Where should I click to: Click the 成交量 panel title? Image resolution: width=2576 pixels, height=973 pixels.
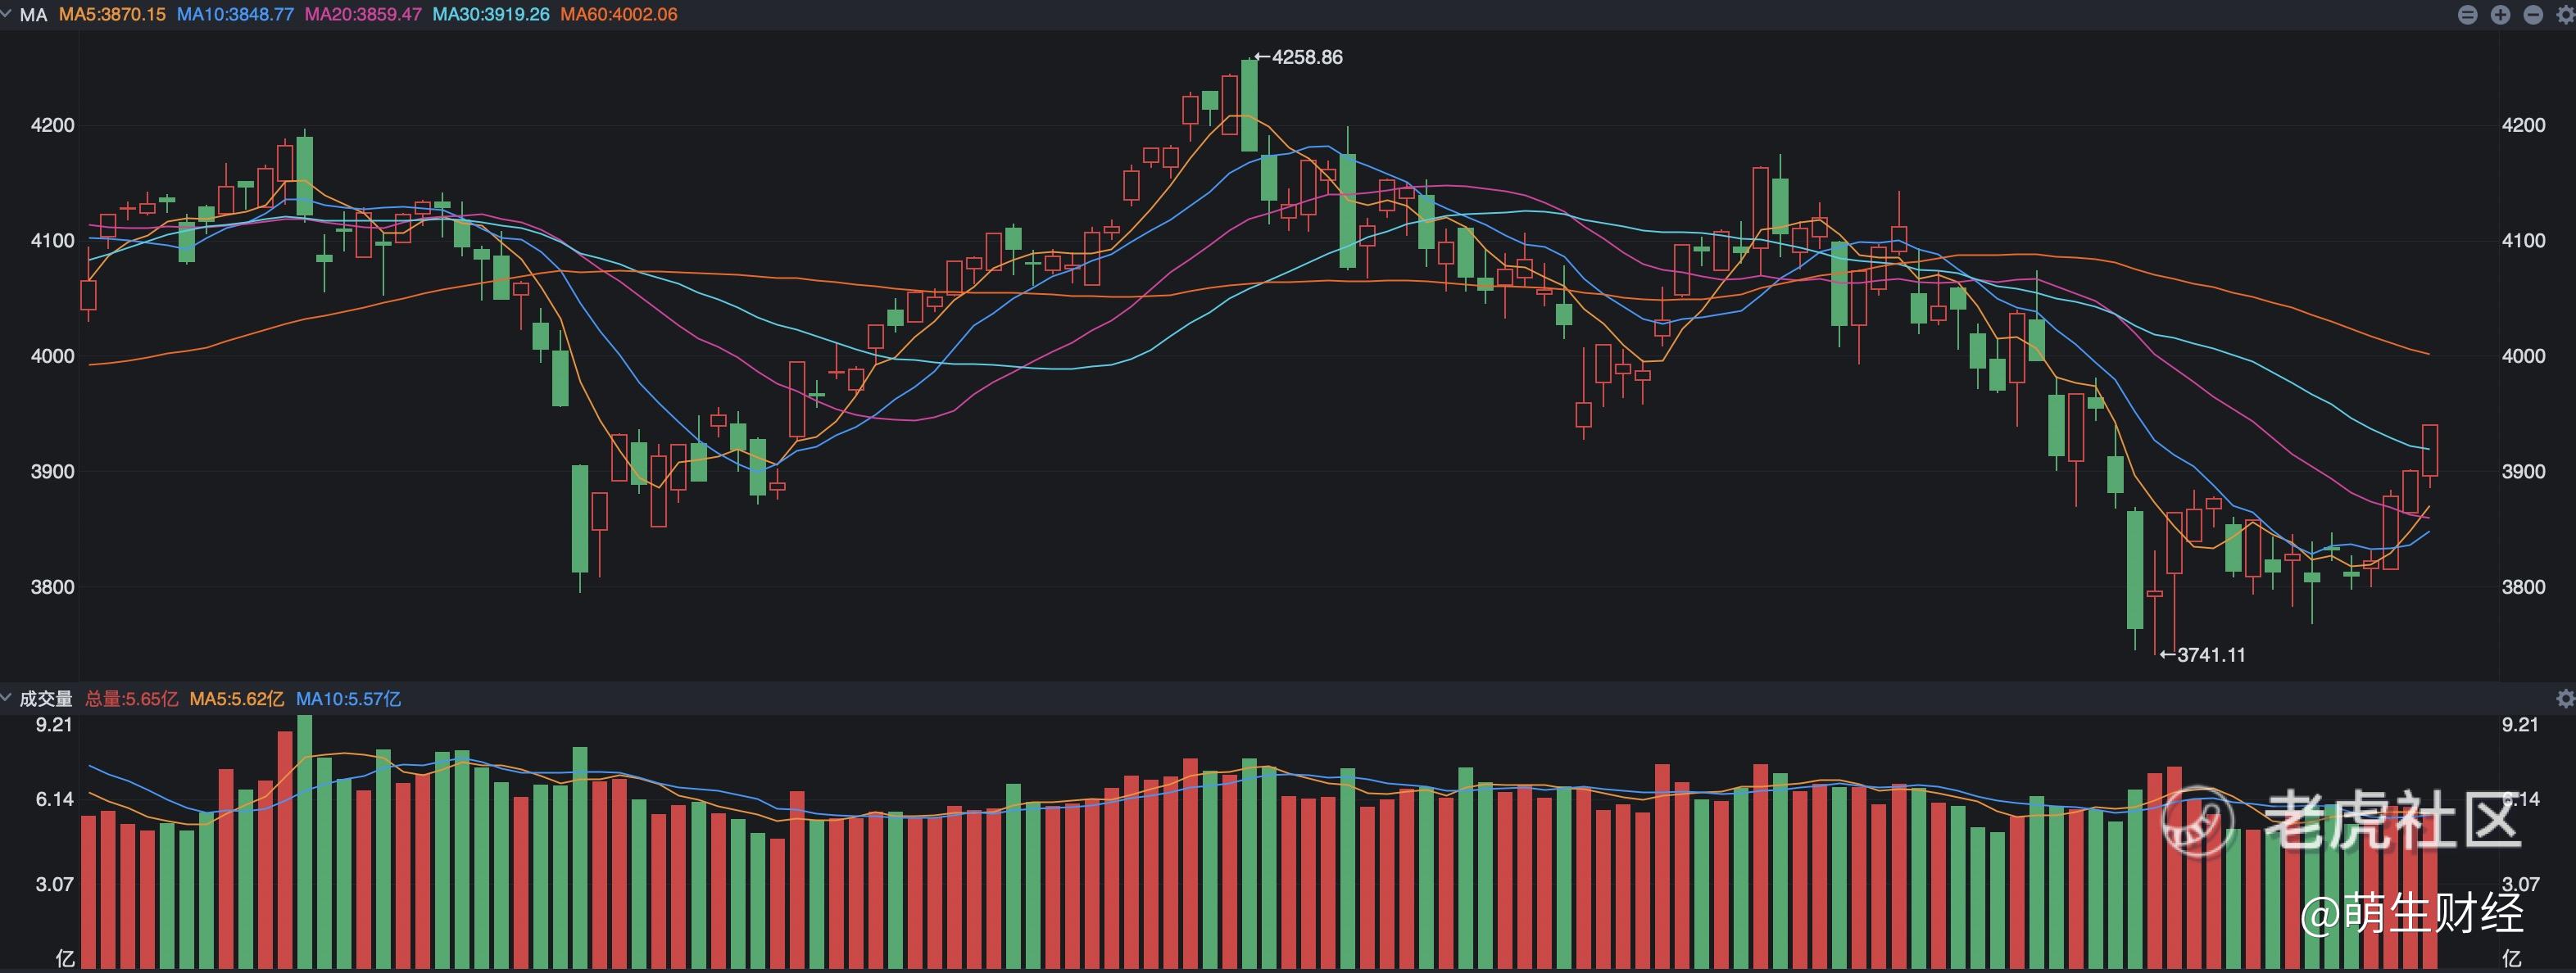(x=46, y=699)
